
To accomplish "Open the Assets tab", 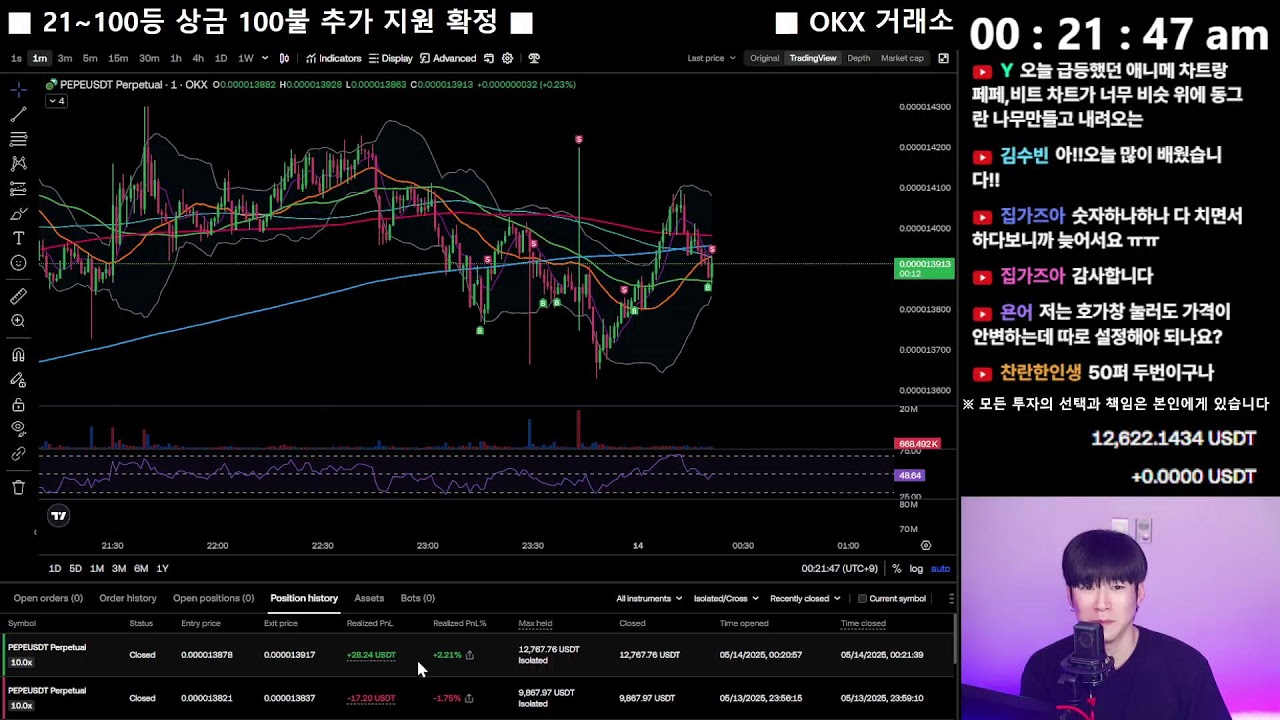I will coord(369,598).
